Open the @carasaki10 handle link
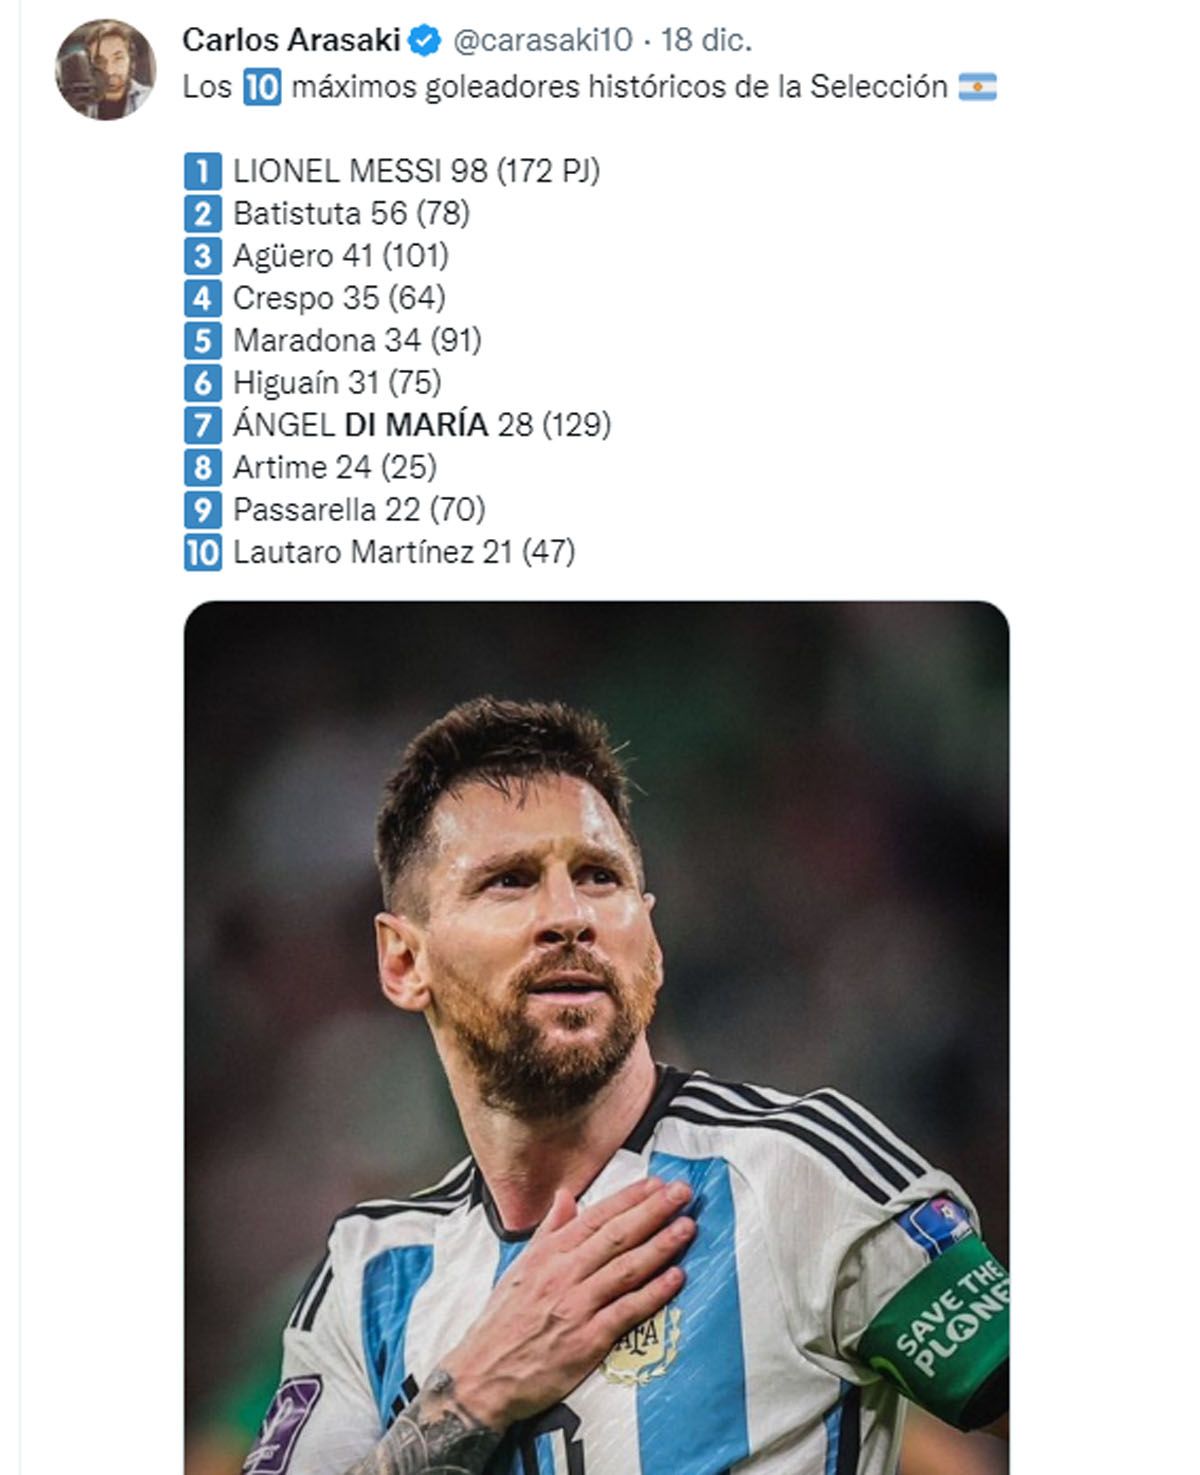The width and height of the screenshot is (1200, 1475). tap(543, 40)
